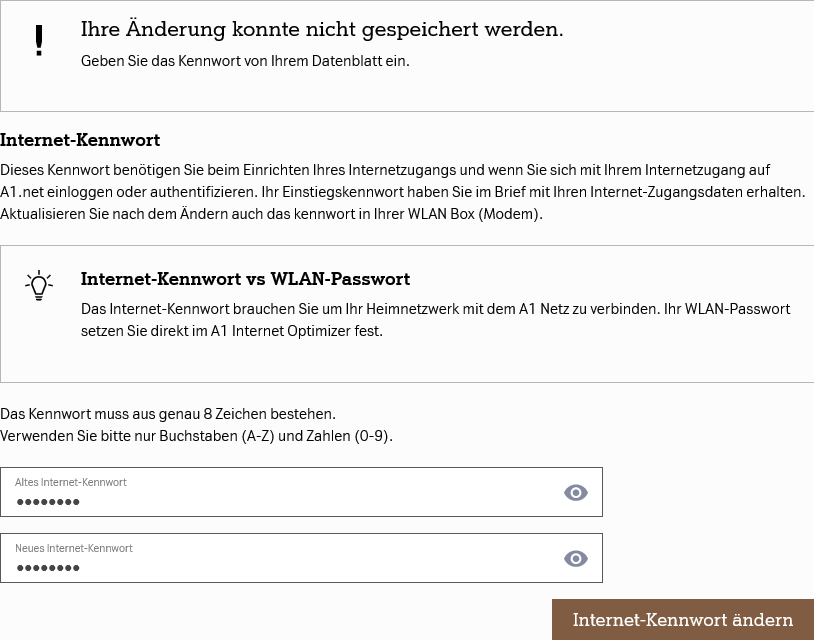Focus the masked dots in the old password field
814x640 pixels.
click(x=48, y=502)
